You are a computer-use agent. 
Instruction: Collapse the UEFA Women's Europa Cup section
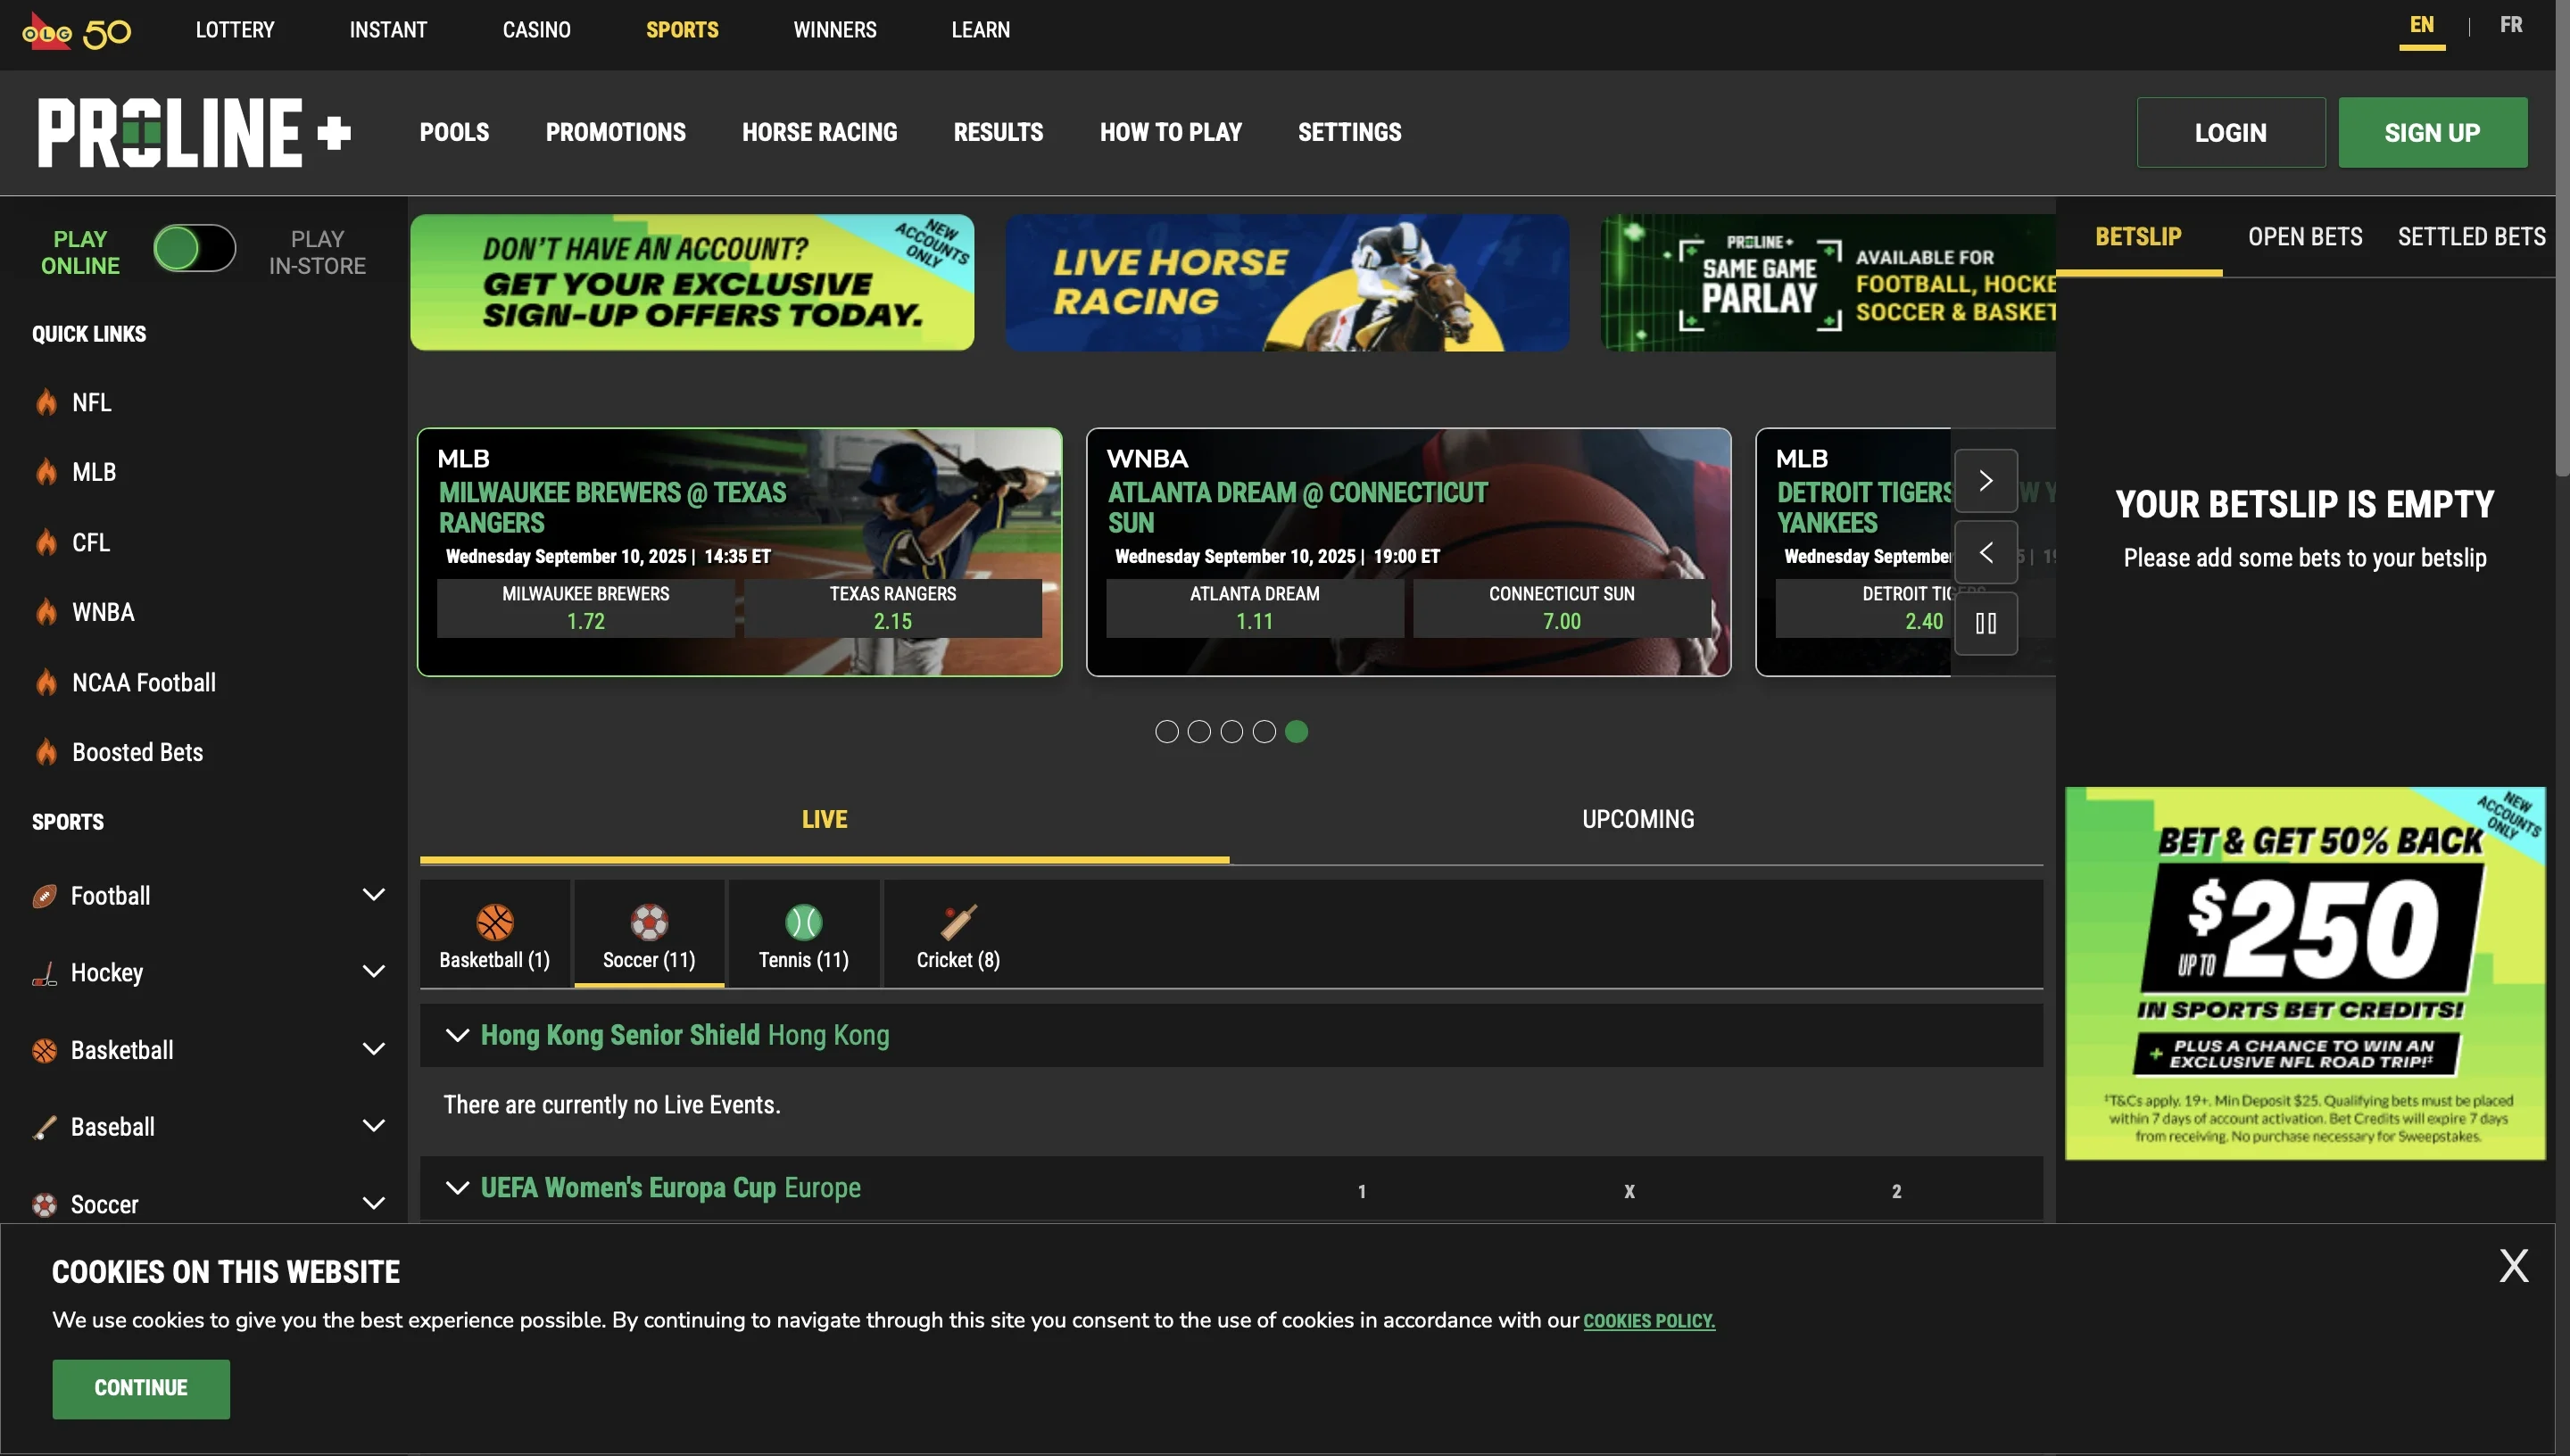(x=457, y=1188)
